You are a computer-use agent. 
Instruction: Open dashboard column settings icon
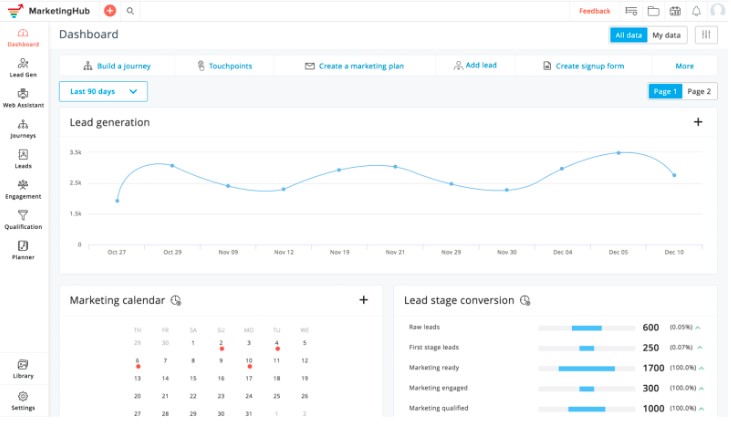tap(706, 35)
